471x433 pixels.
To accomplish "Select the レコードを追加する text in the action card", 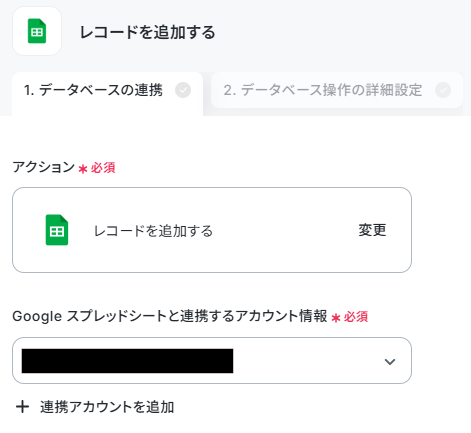I will pos(153,231).
